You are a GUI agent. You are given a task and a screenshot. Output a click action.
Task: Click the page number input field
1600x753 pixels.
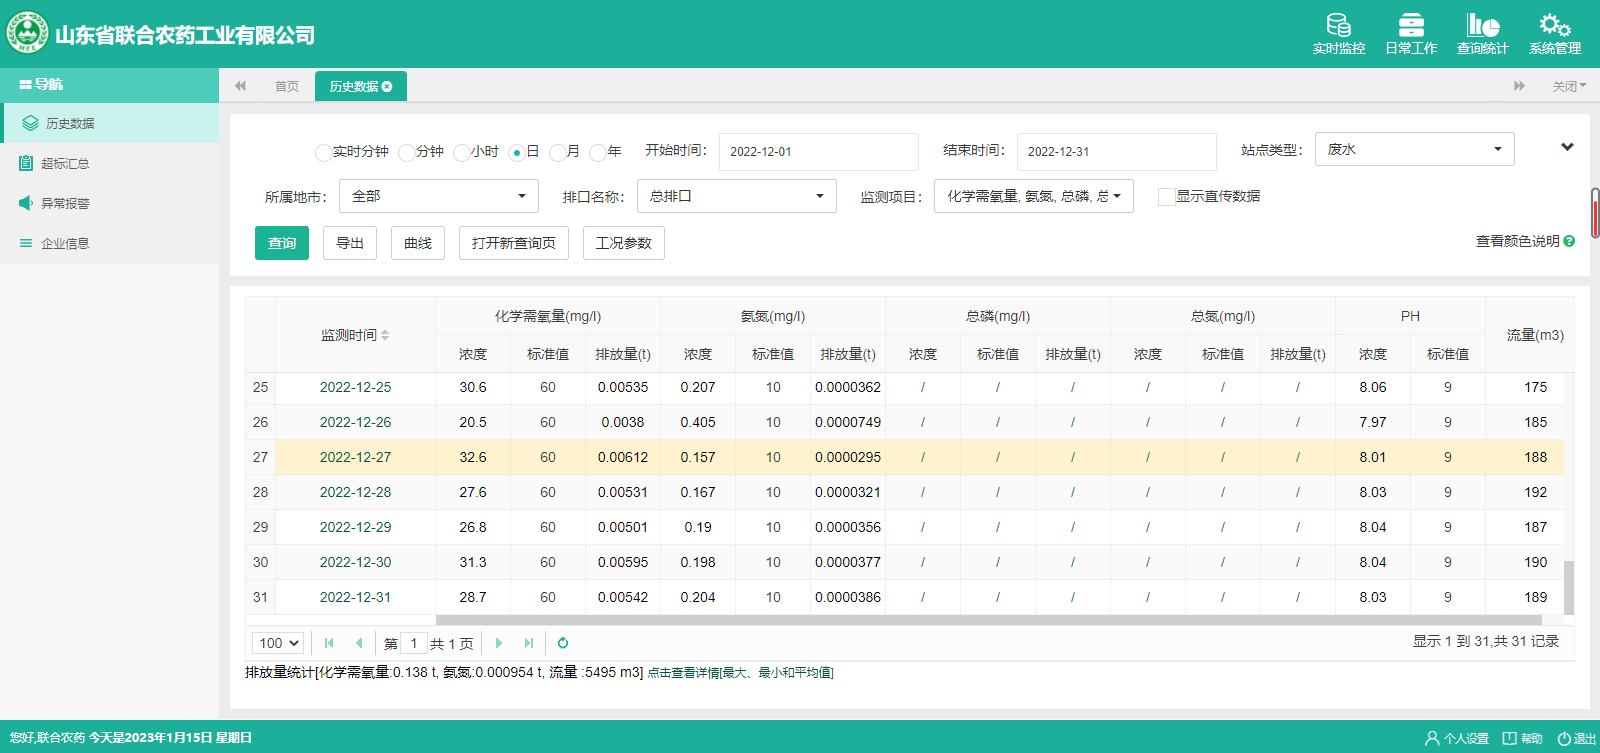(x=414, y=643)
